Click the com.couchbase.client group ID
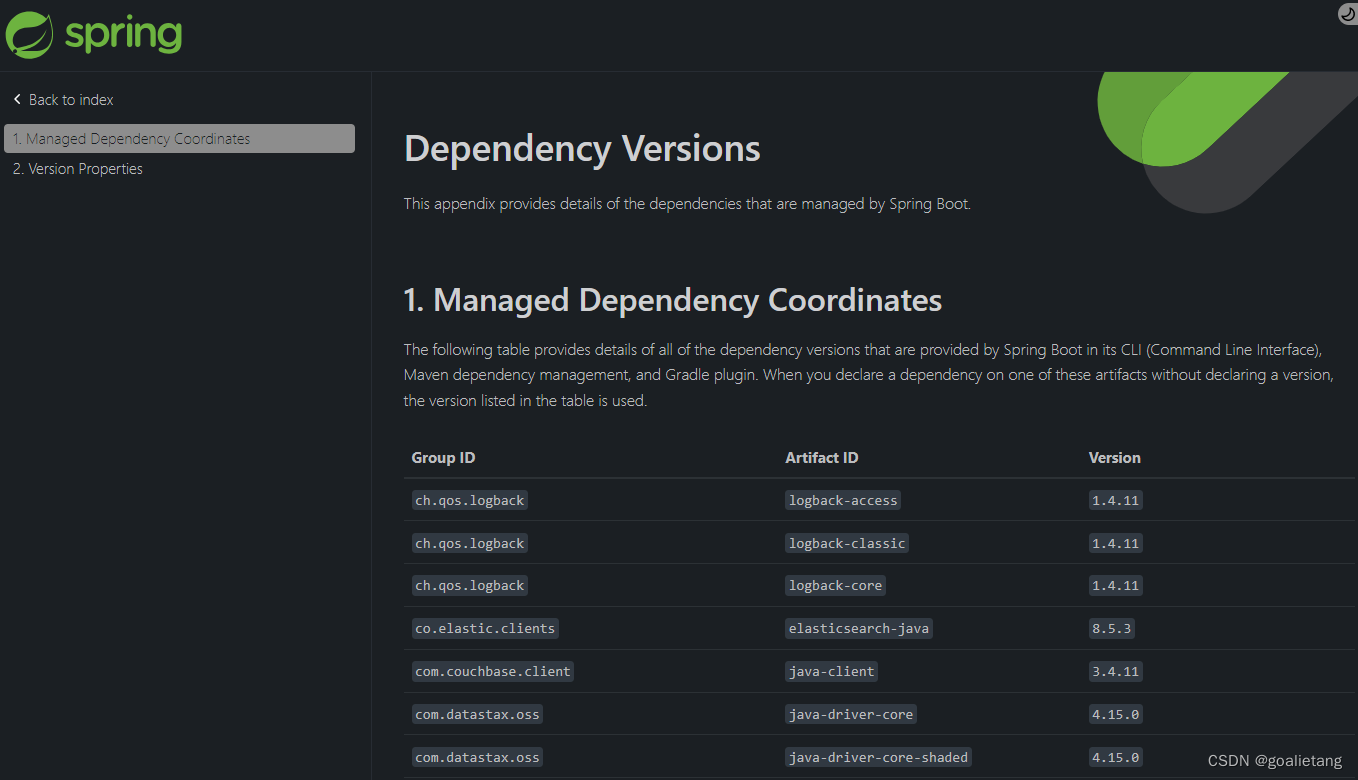 [493, 671]
